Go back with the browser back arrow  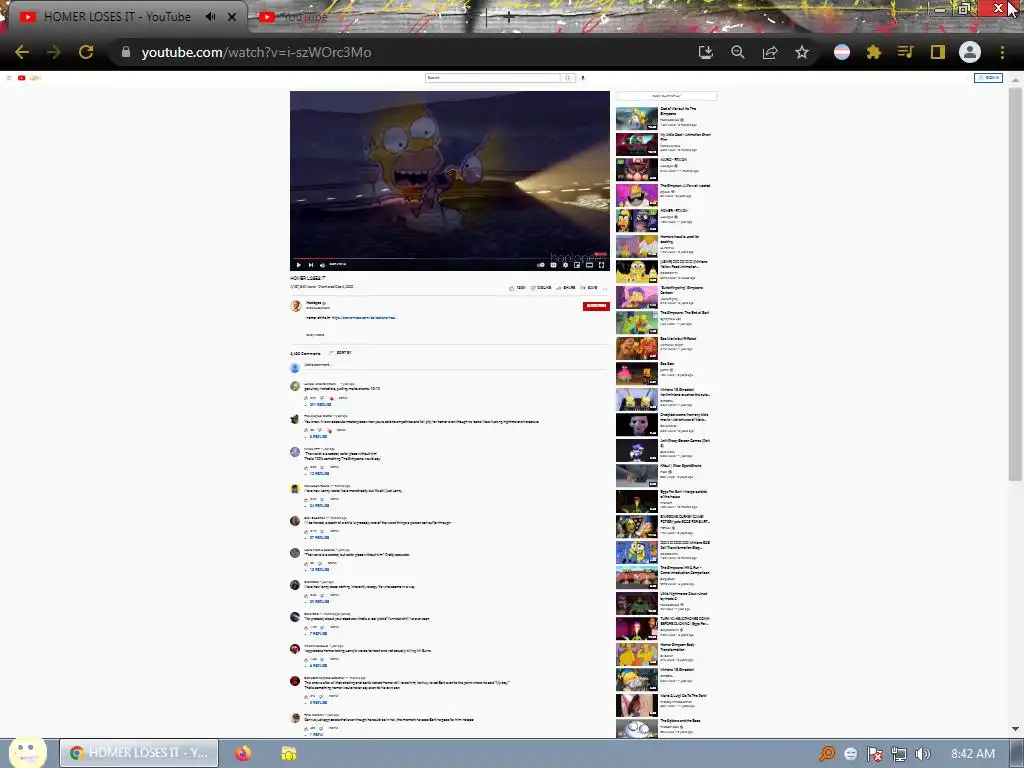[22, 52]
